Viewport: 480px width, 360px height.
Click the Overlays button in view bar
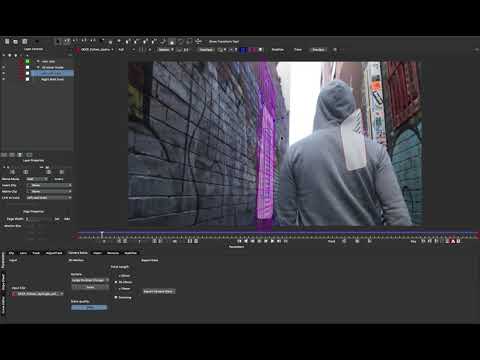(206, 50)
